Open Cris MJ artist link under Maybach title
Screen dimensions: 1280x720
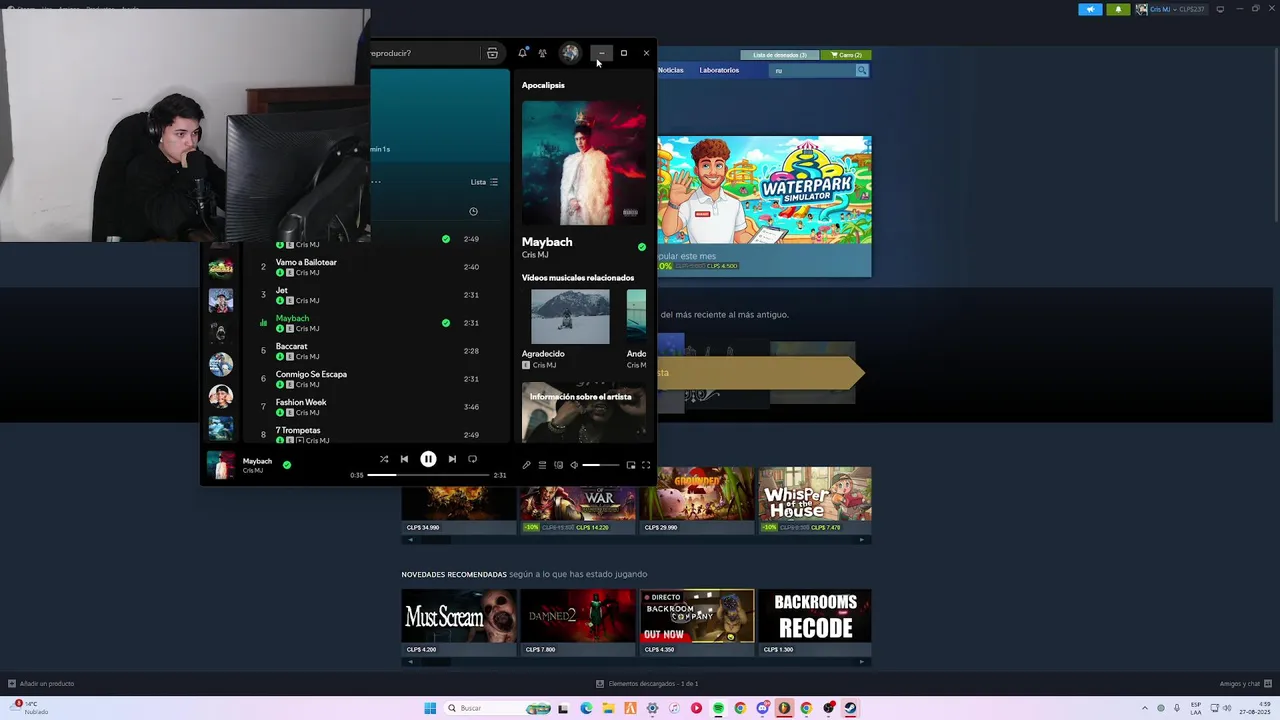pos(535,255)
